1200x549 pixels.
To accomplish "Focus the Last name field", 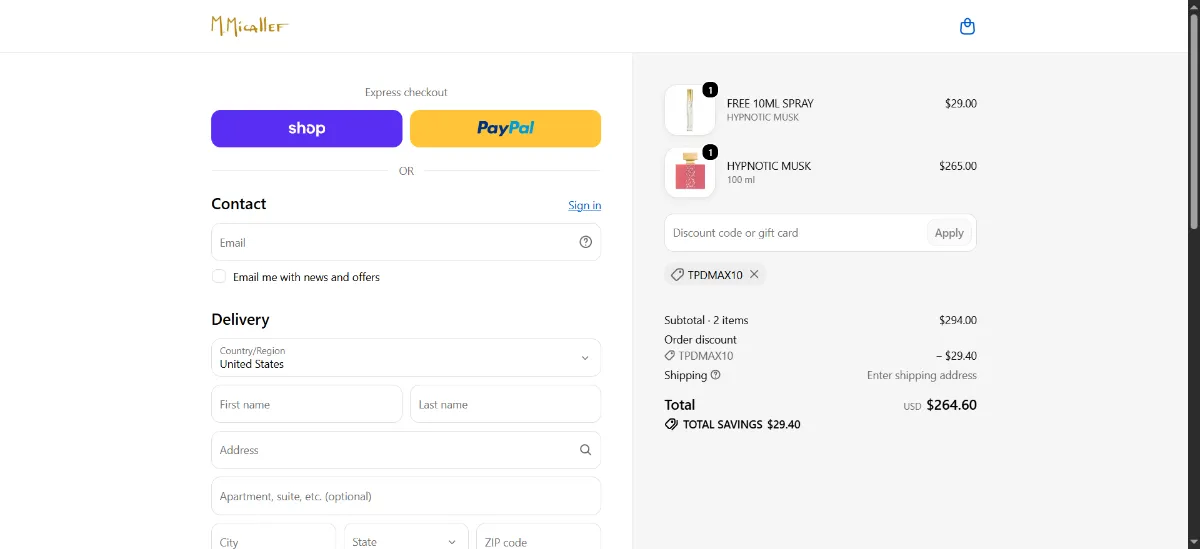I will point(506,404).
